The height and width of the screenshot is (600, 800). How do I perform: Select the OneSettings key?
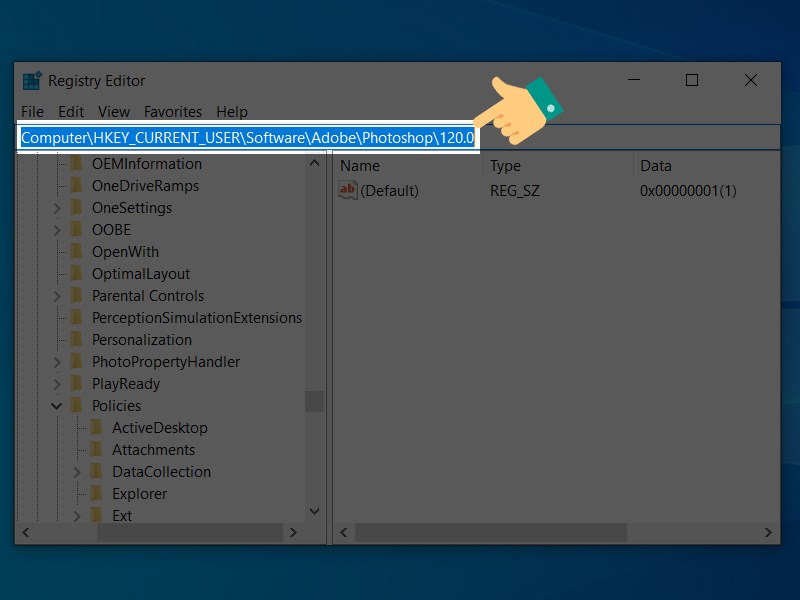click(132, 208)
